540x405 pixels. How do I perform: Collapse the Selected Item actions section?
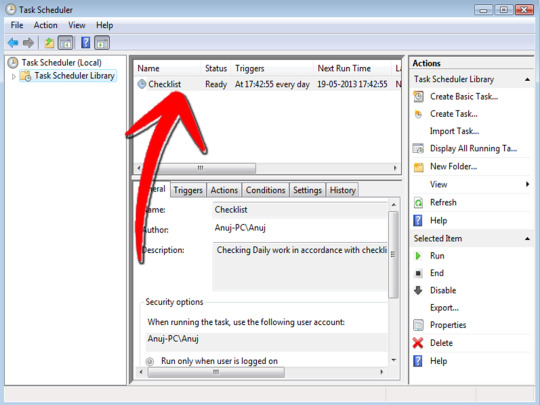coord(527,239)
